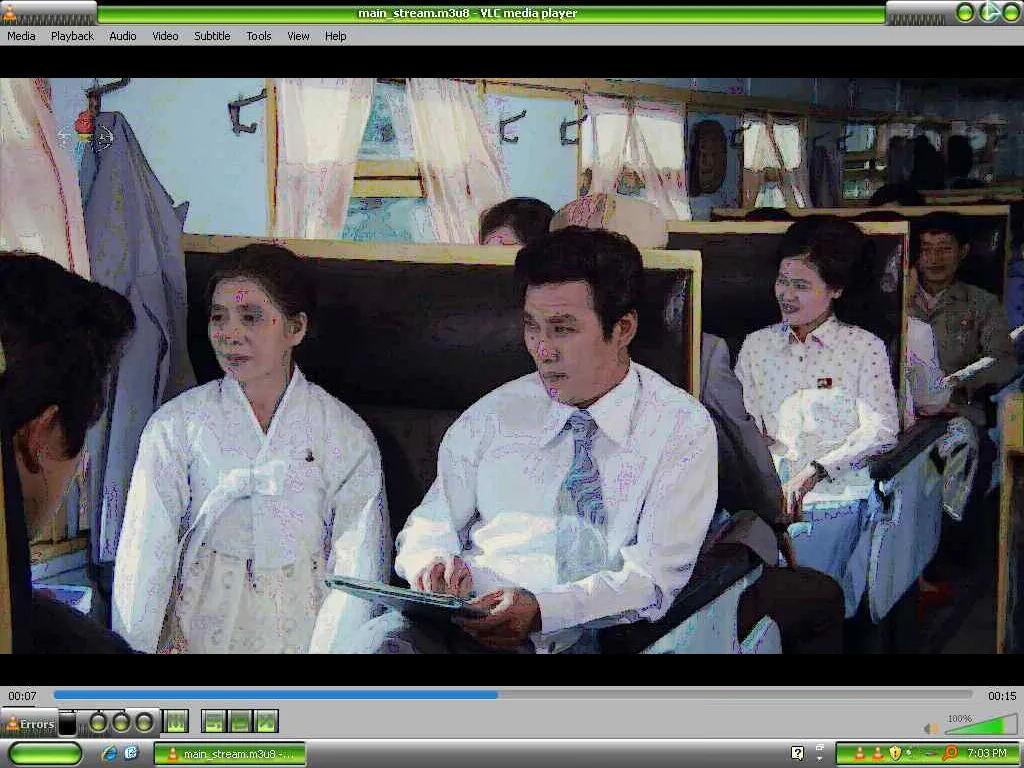Select main_stream.m3u8 taskbar button
The width and height of the screenshot is (1024, 768).
[230, 754]
